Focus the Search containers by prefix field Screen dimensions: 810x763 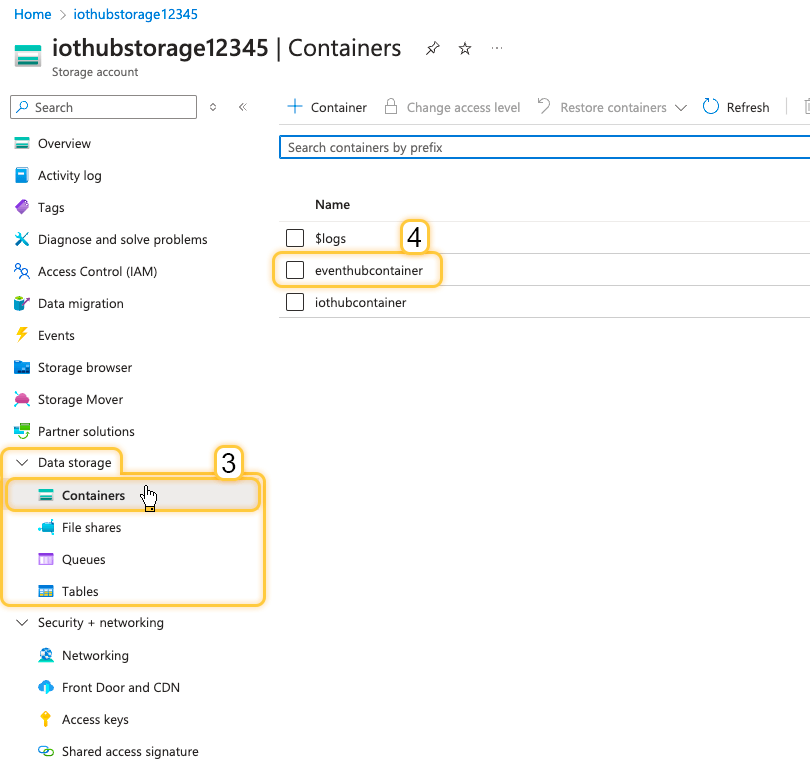(x=540, y=147)
